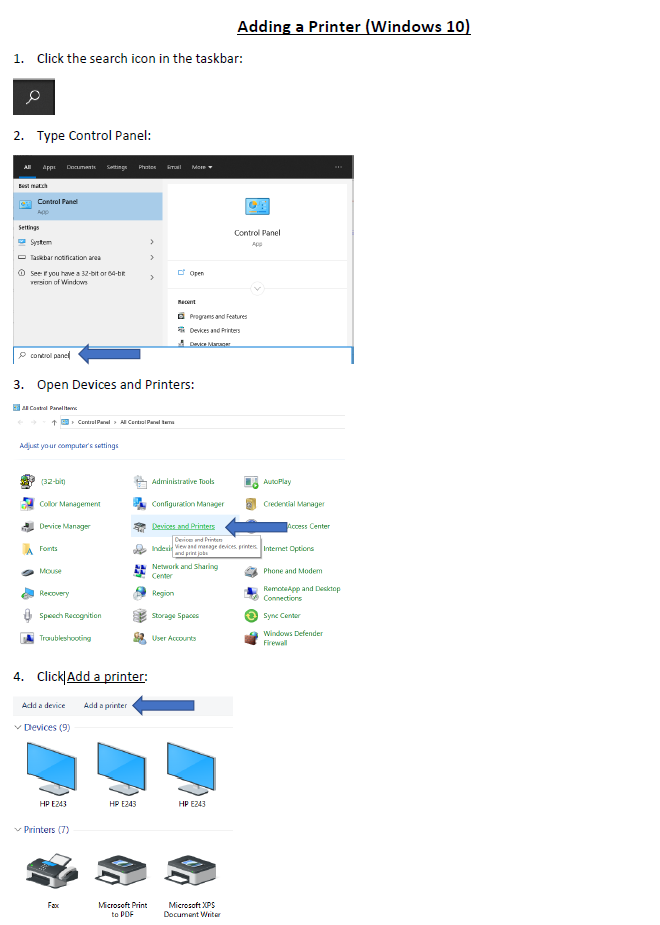Image resolution: width=660 pixels, height=925 pixels.
Task: Select the Photos search tab
Action: coord(147,167)
